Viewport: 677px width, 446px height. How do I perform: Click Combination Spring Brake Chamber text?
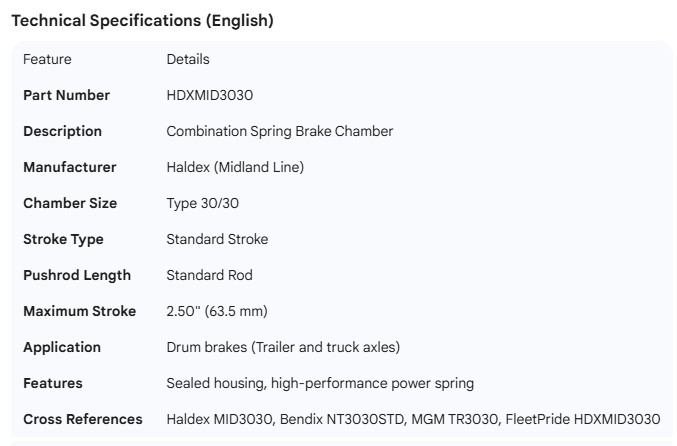279,131
